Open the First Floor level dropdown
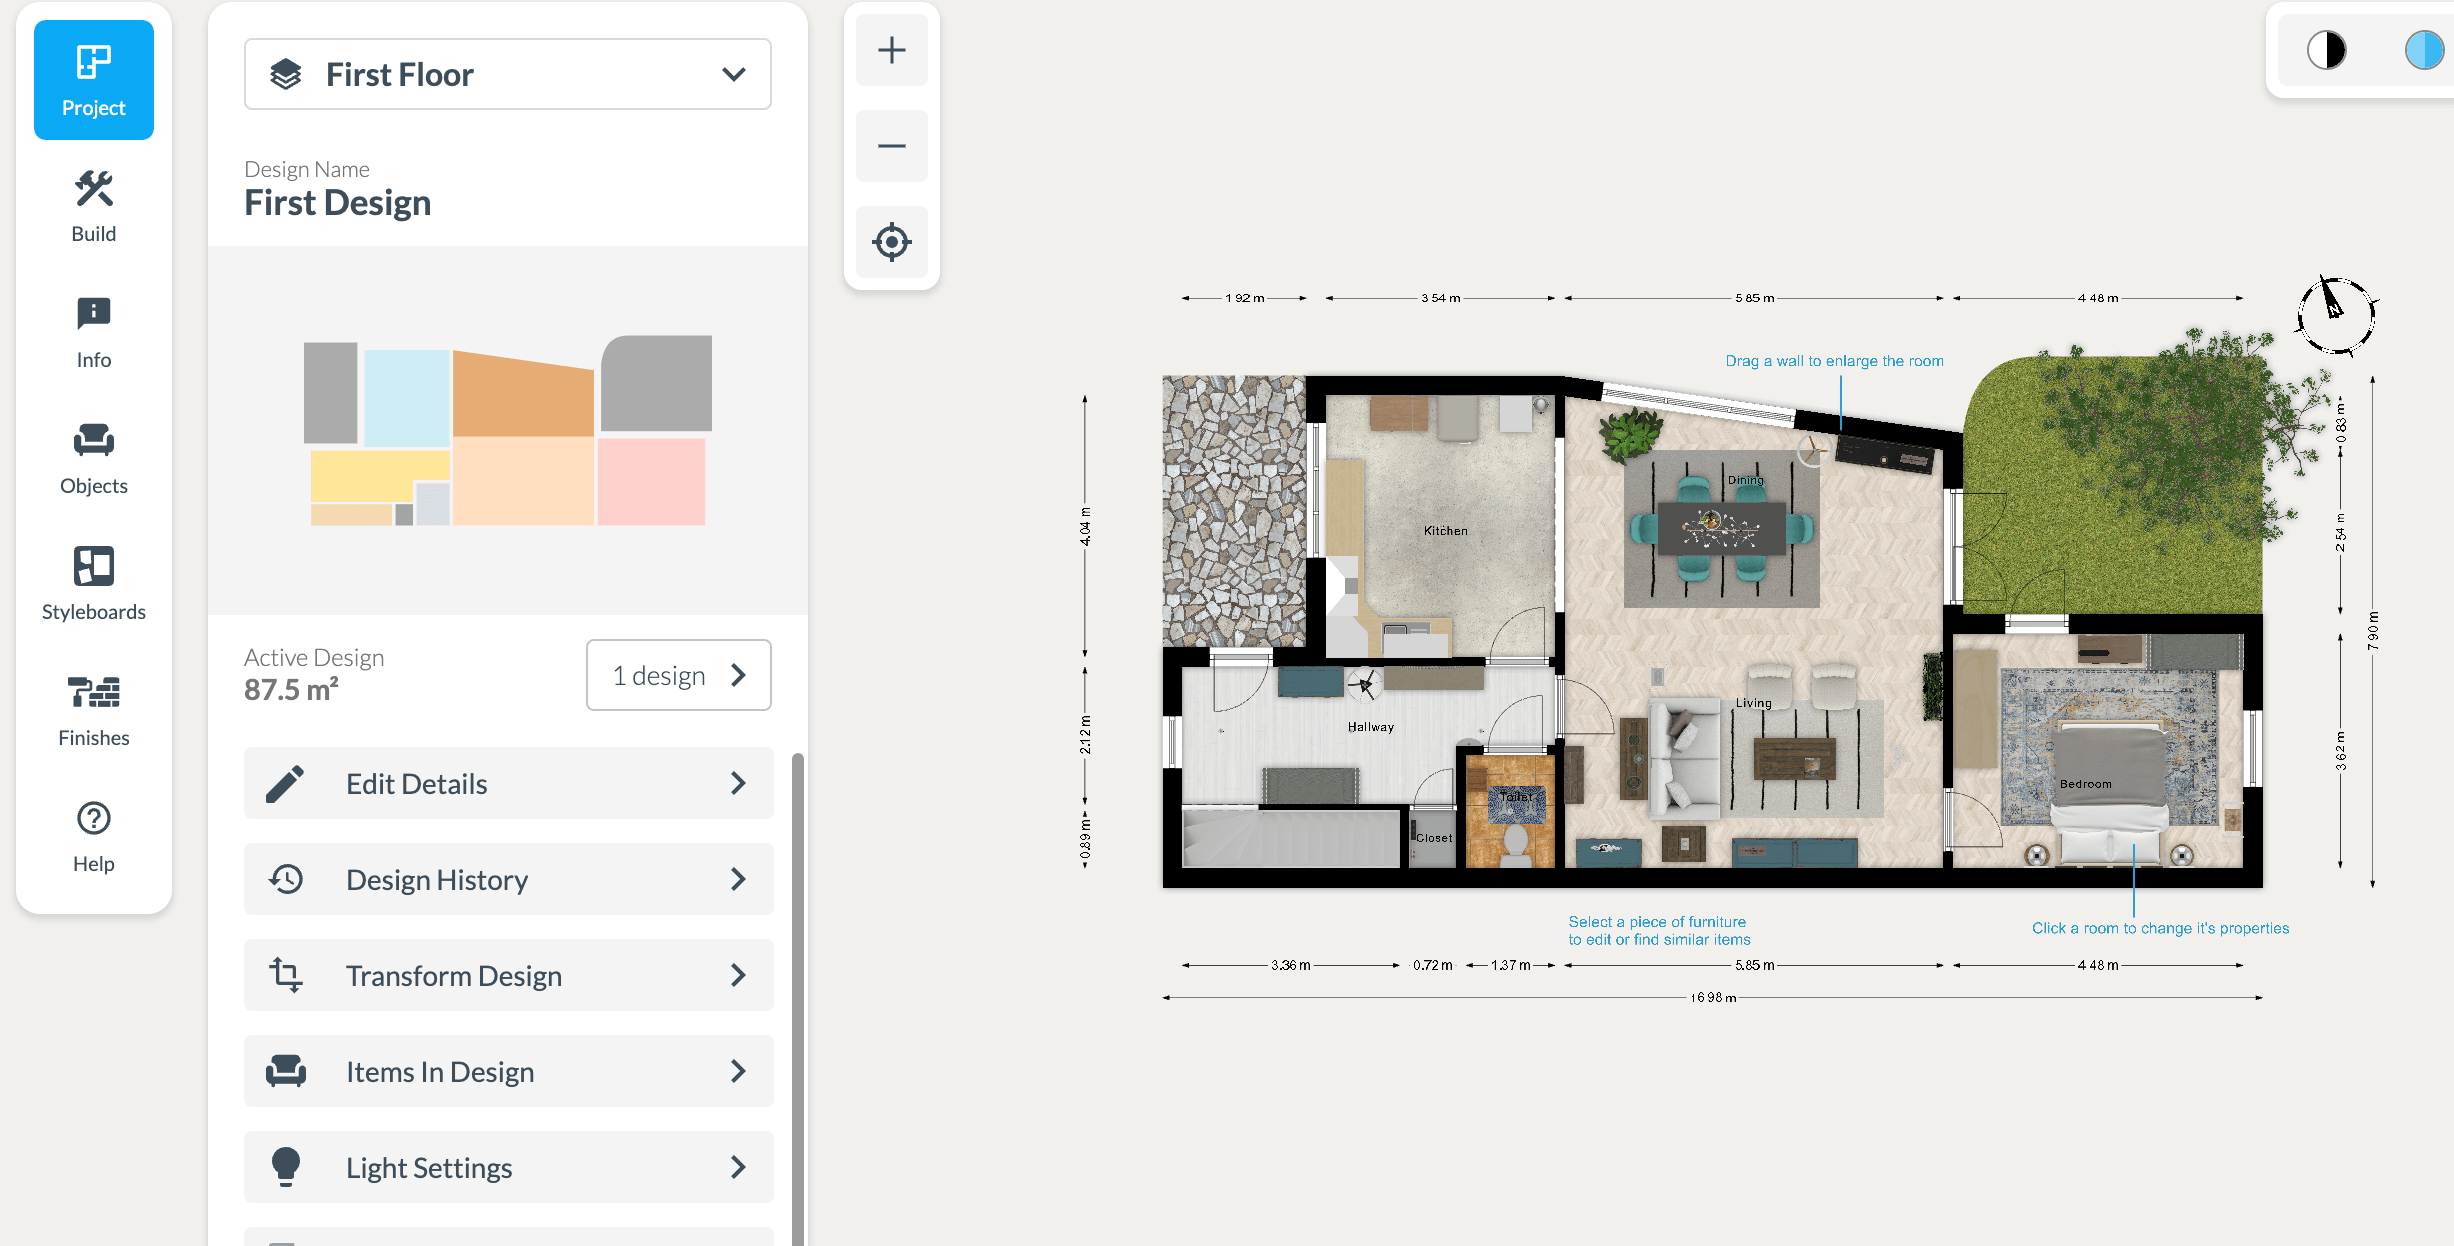The width and height of the screenshot is (2454, 1246). click(x=507, y=74)
